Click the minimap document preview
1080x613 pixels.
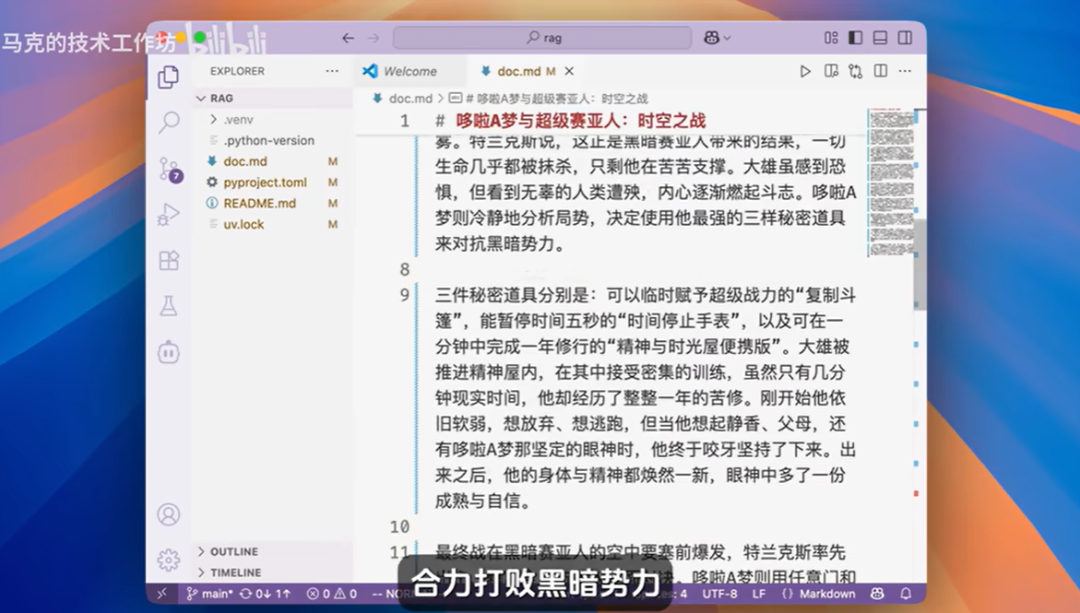click(x=890, y=183)
